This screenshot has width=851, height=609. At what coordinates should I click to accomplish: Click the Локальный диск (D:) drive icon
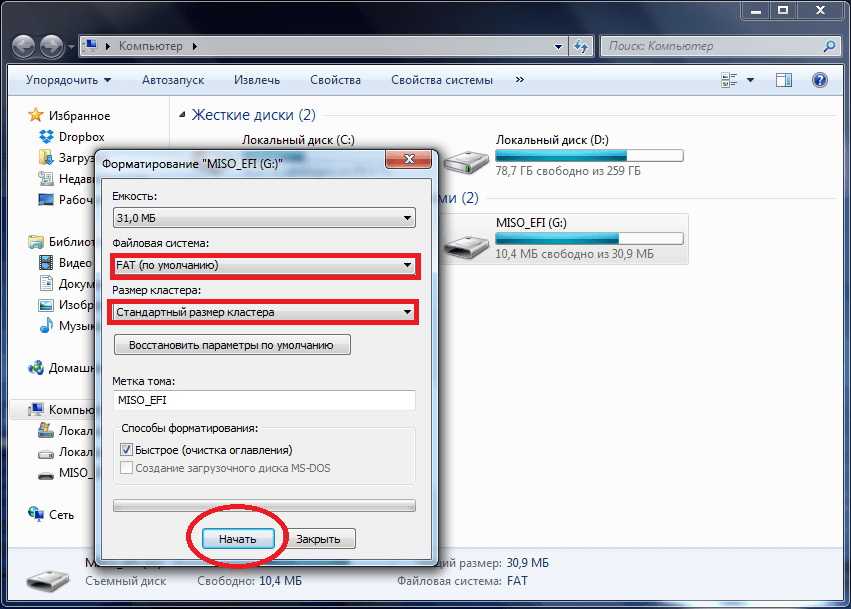(467, 161)
